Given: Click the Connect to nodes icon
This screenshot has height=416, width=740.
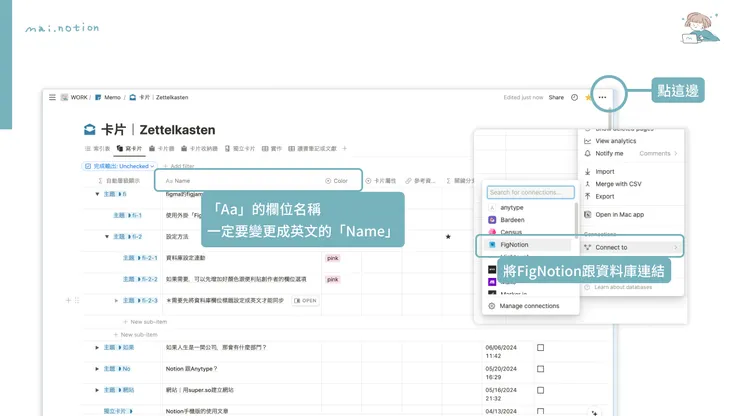Looking at the screenshot, I should (588, 247).
